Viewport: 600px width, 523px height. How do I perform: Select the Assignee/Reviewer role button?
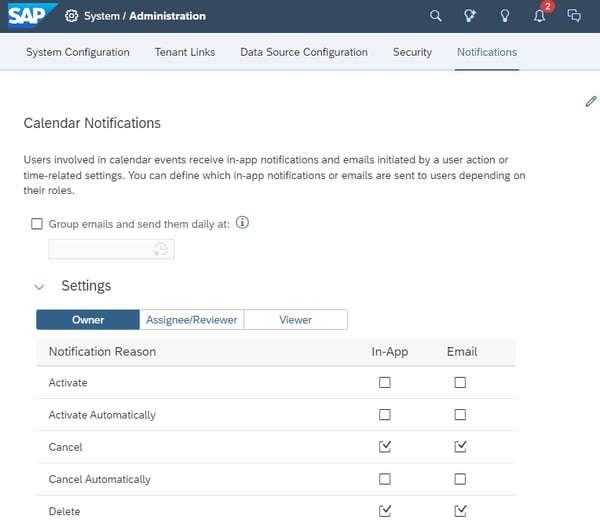192,319
